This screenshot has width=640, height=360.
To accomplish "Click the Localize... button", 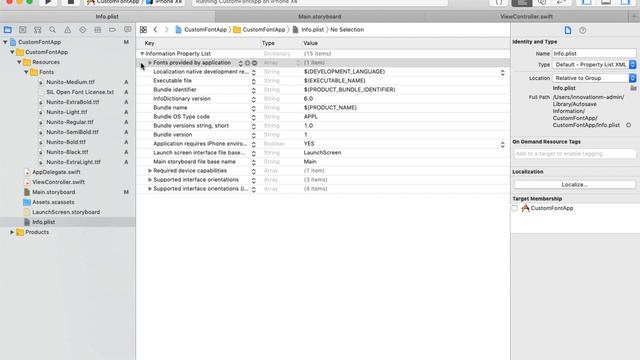I will (x=574, y=184).
